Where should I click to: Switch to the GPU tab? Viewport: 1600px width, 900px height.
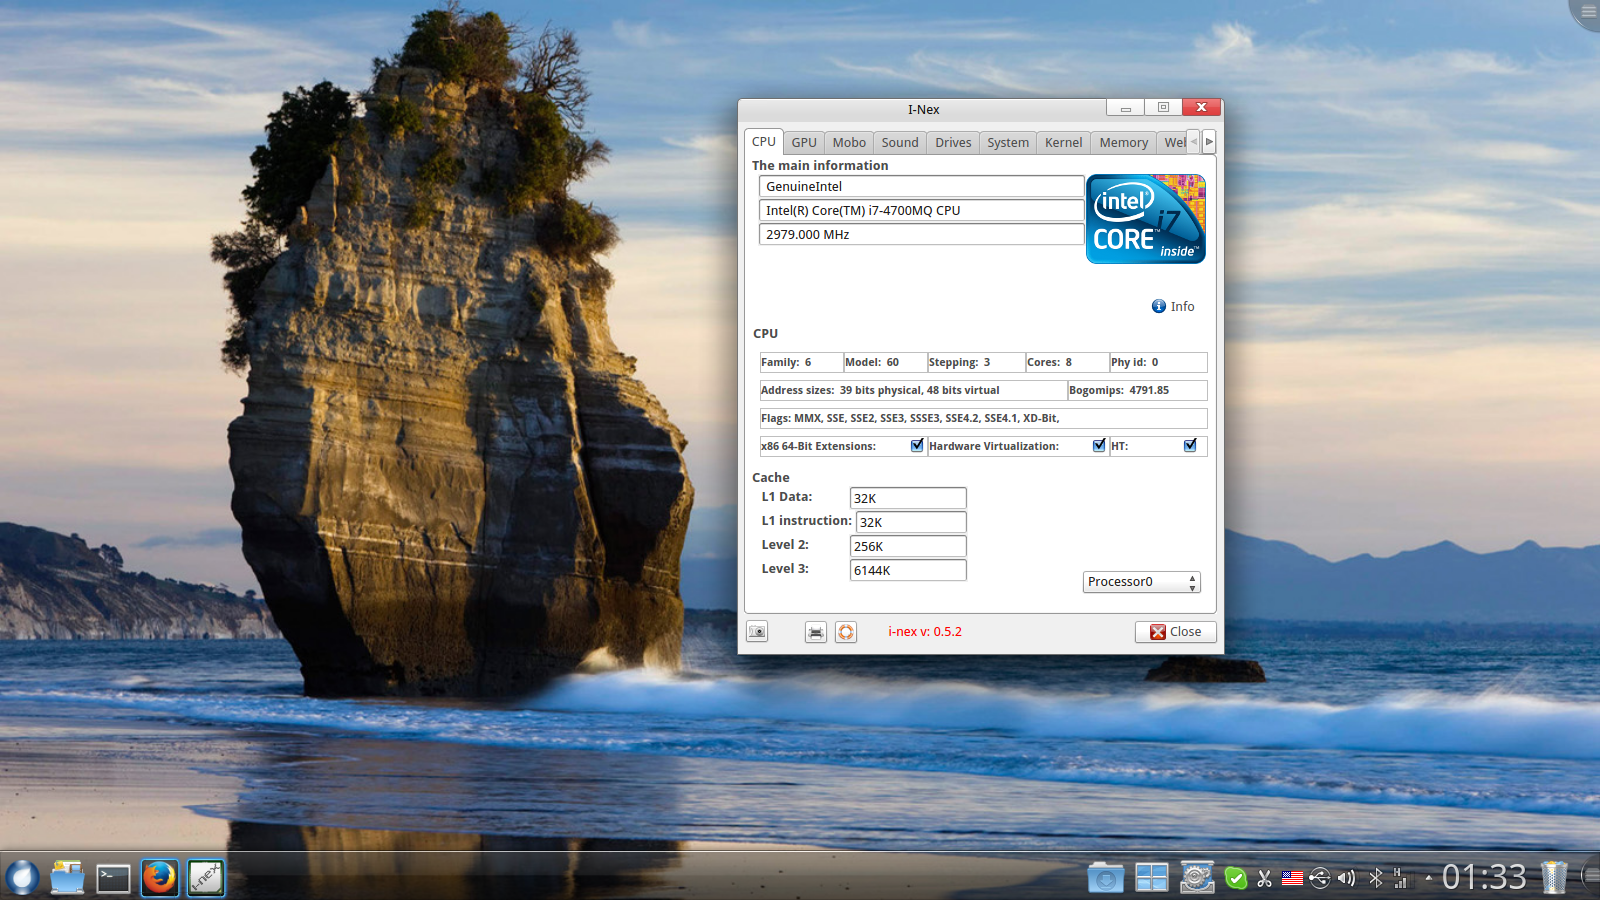[x=804, y=142]
